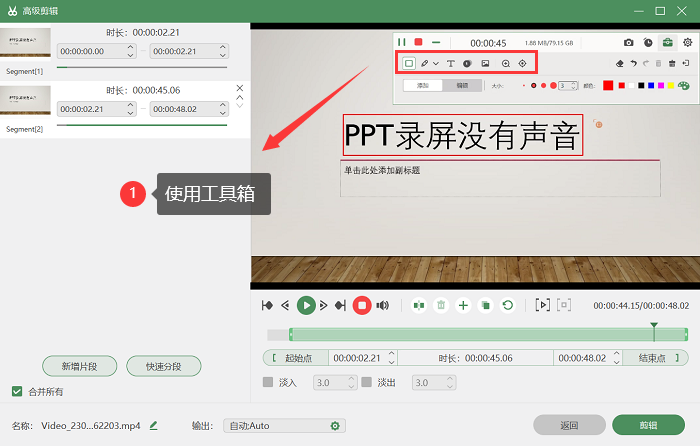Duplicate the current segment
The height and width of the screenshot is (446, 700).
tap(485, 305)
